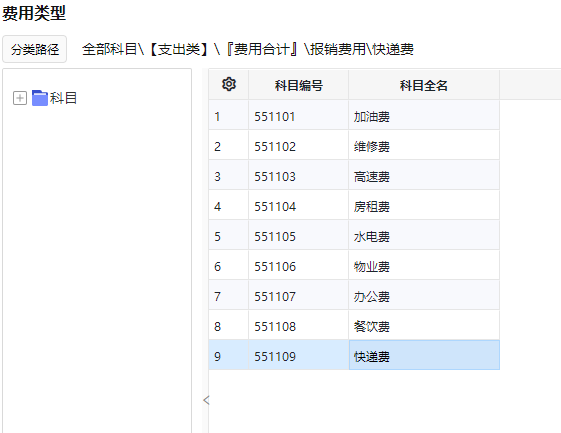The width and height of the screenshot is (561, 433).
Task: Select account number 551109 cell
Action: coord(298,355)
